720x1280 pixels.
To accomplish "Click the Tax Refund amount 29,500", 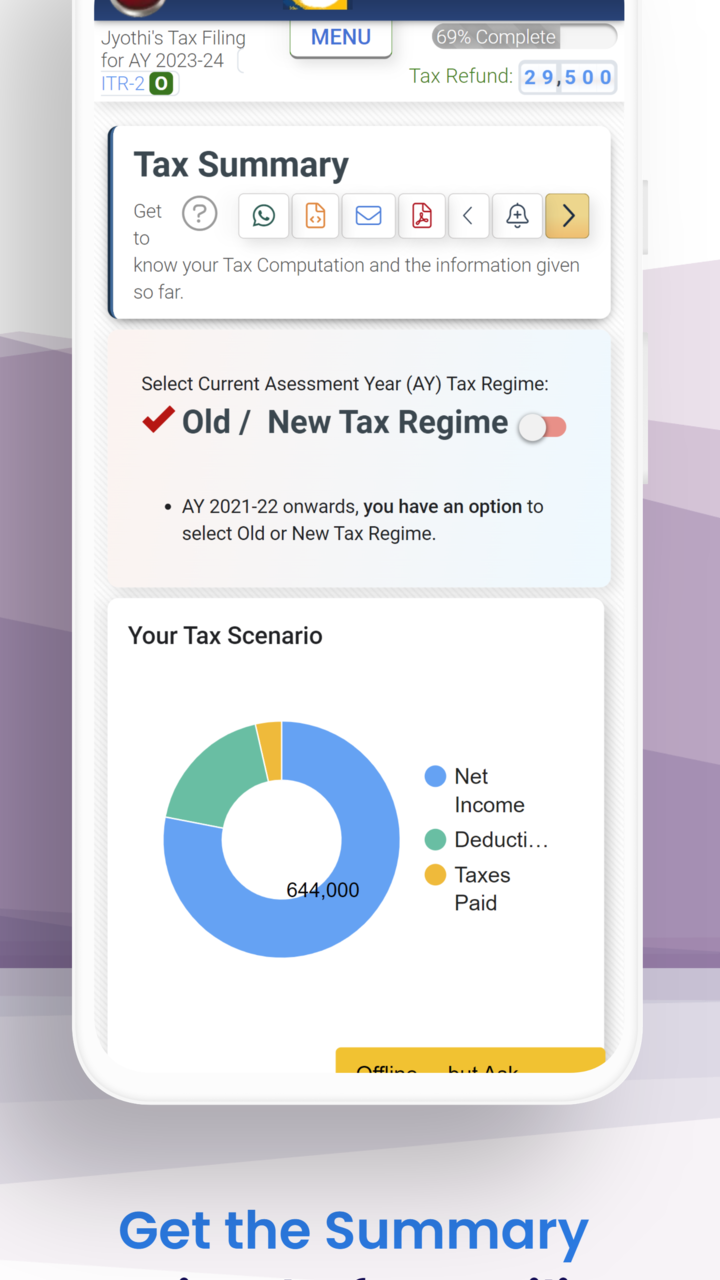I will pos(567,77).
